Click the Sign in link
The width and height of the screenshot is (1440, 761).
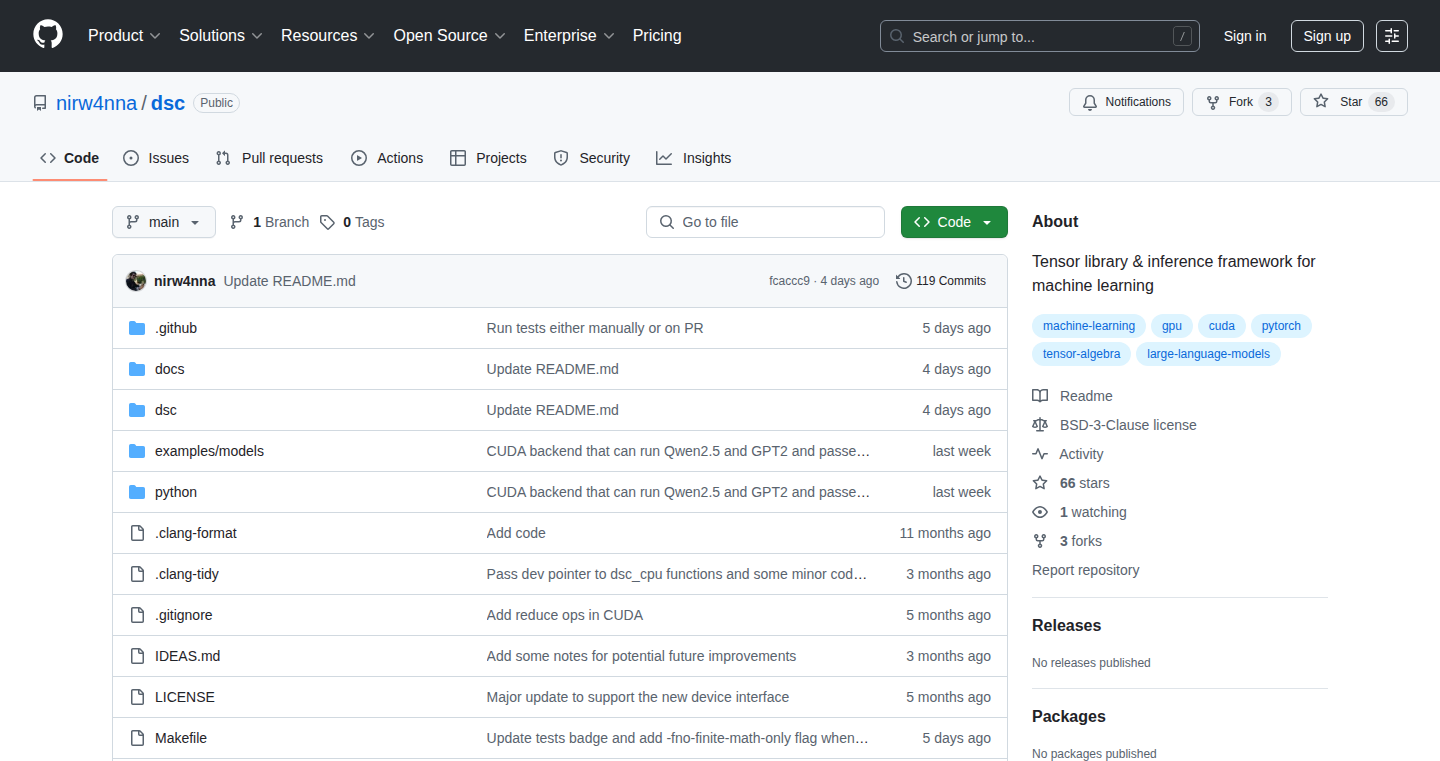1245,36
